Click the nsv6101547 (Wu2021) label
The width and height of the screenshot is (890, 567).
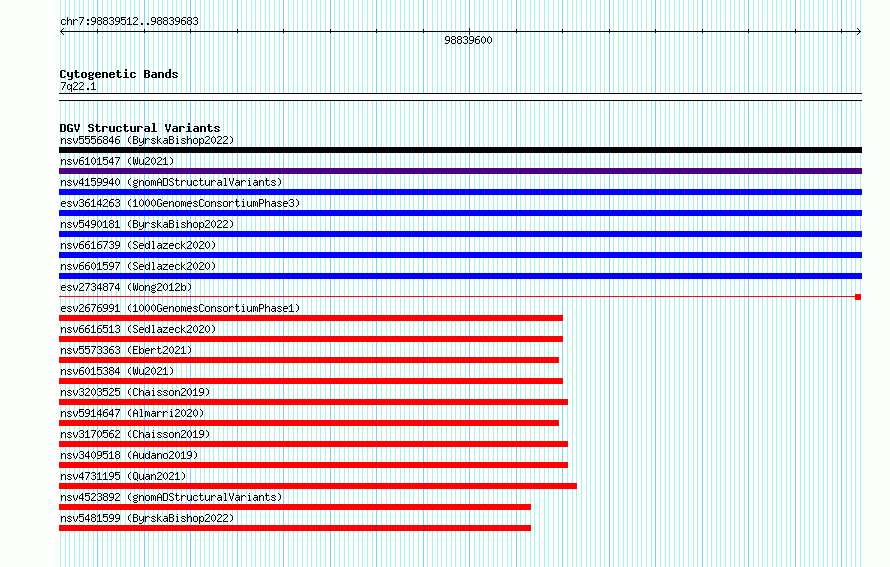[117, 161]
